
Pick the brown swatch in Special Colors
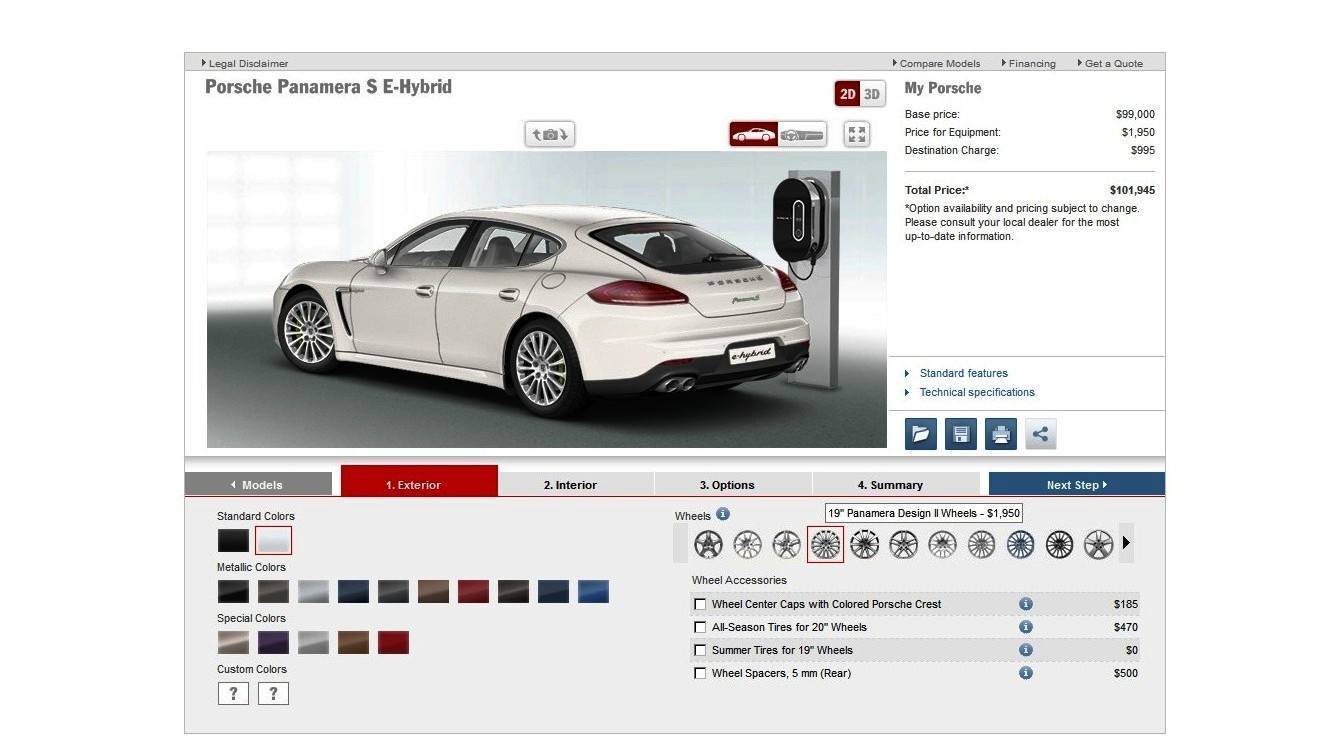[353, 643]
